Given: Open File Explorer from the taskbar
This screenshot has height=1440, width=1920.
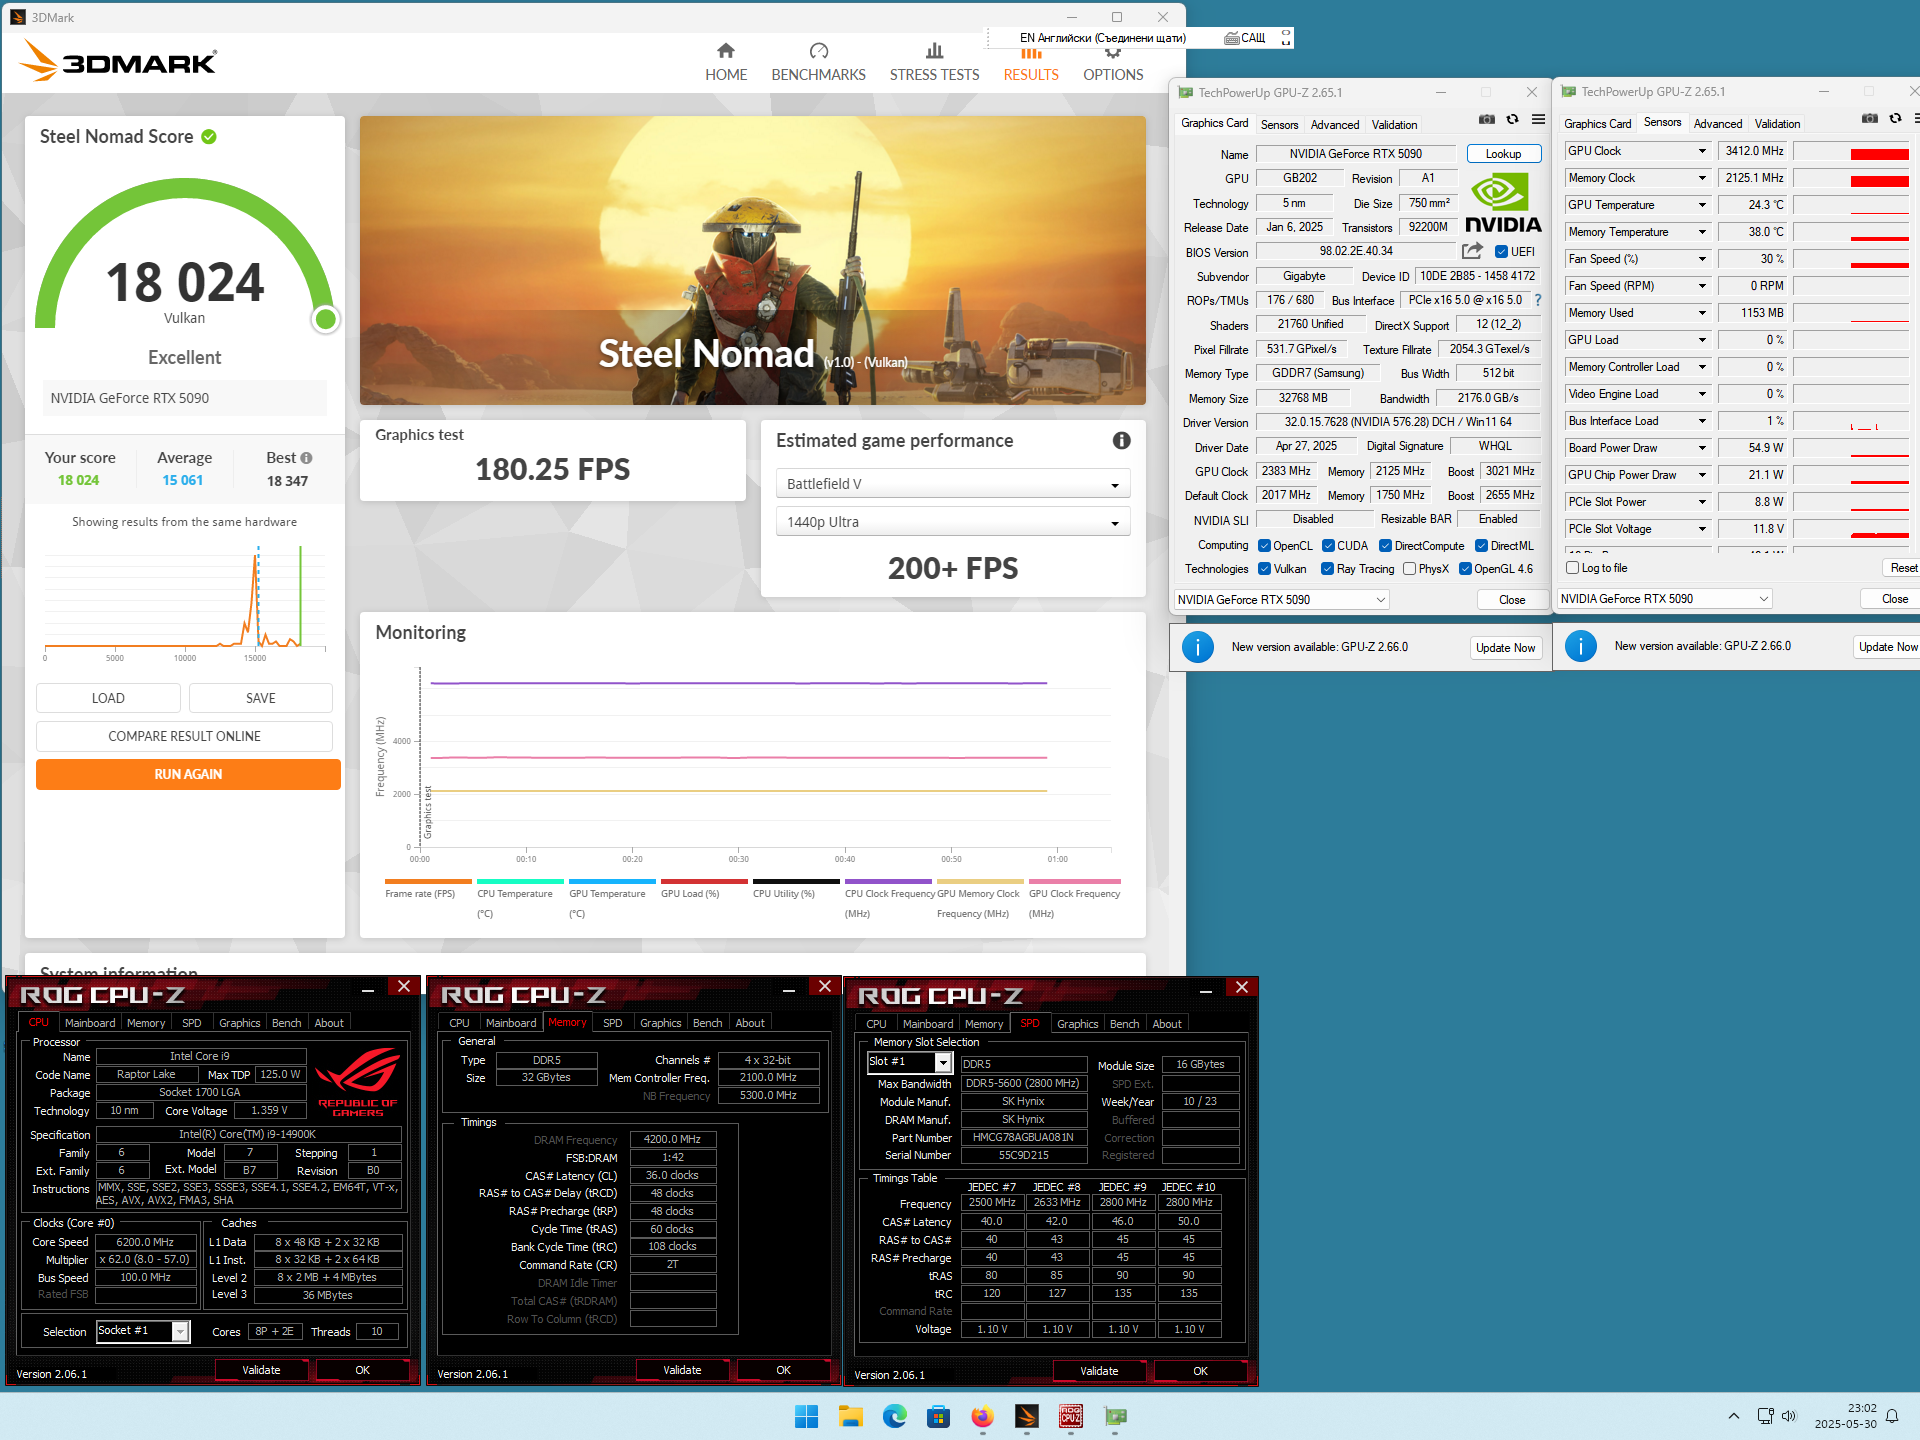Looking at the screenshot, I should tap(850, 1416).
